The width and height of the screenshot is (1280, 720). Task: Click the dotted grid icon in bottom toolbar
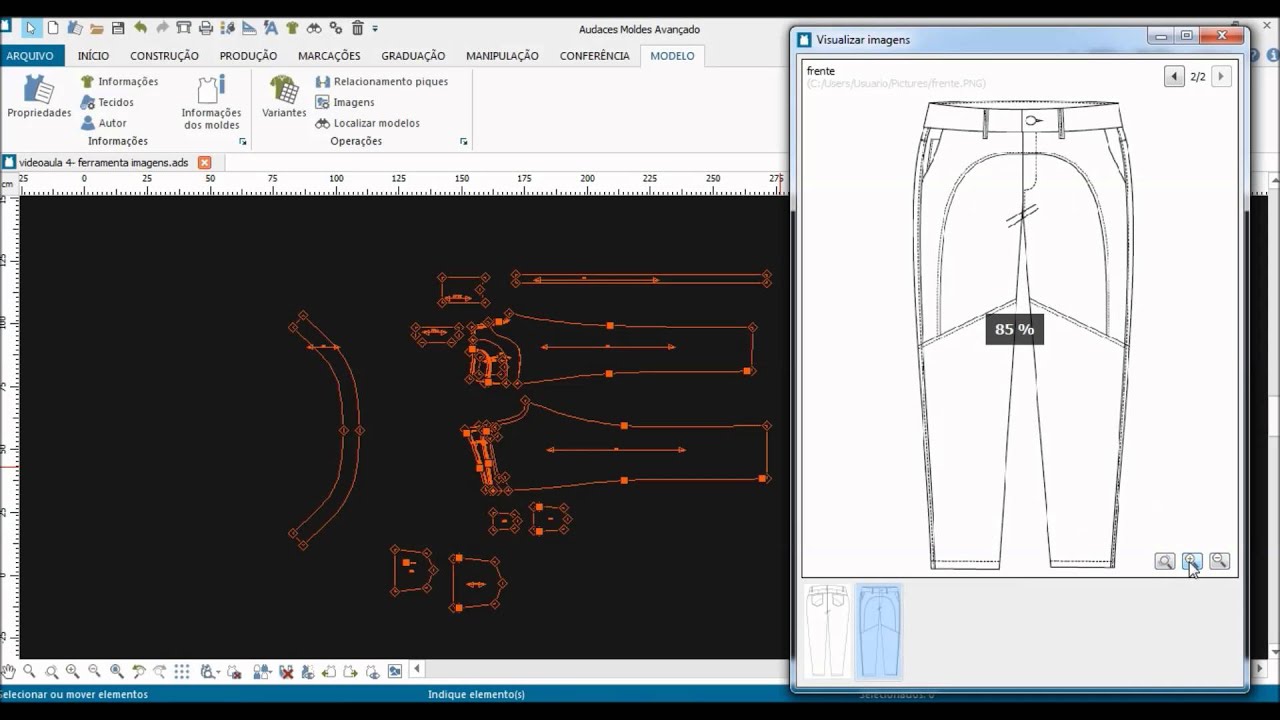(x=181, y=671)
